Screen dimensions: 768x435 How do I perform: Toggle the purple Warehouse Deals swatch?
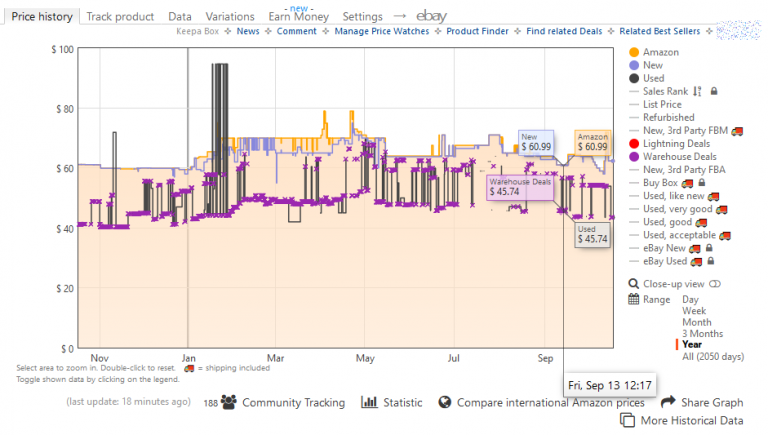pyautogui.click(x=634, y=157)
